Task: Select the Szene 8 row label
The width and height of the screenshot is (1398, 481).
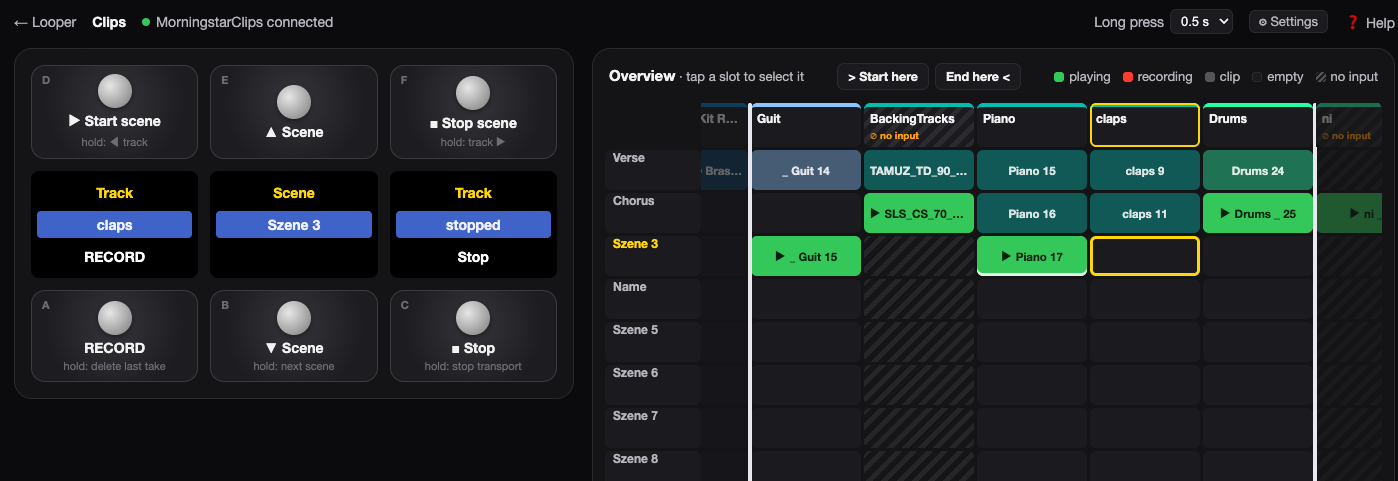Action: pos(654,466)
